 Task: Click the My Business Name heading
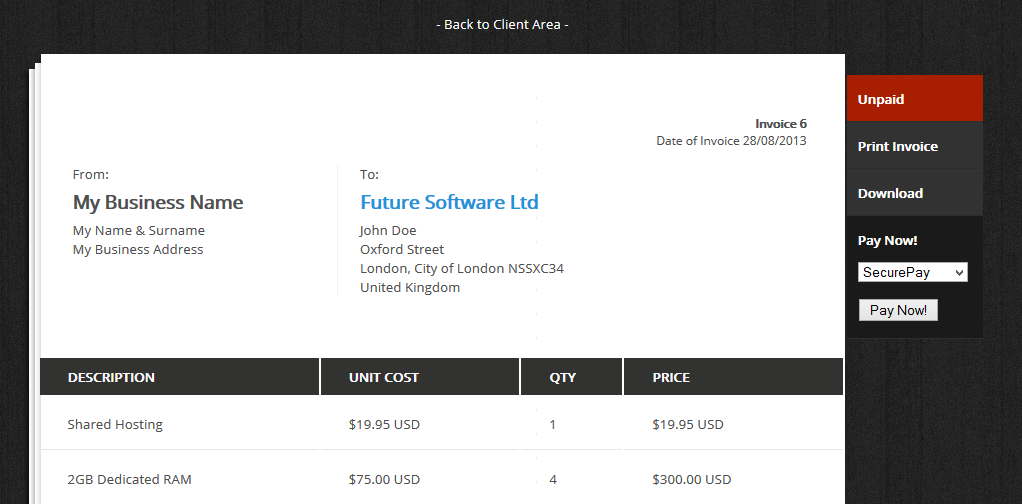[158, 202]
